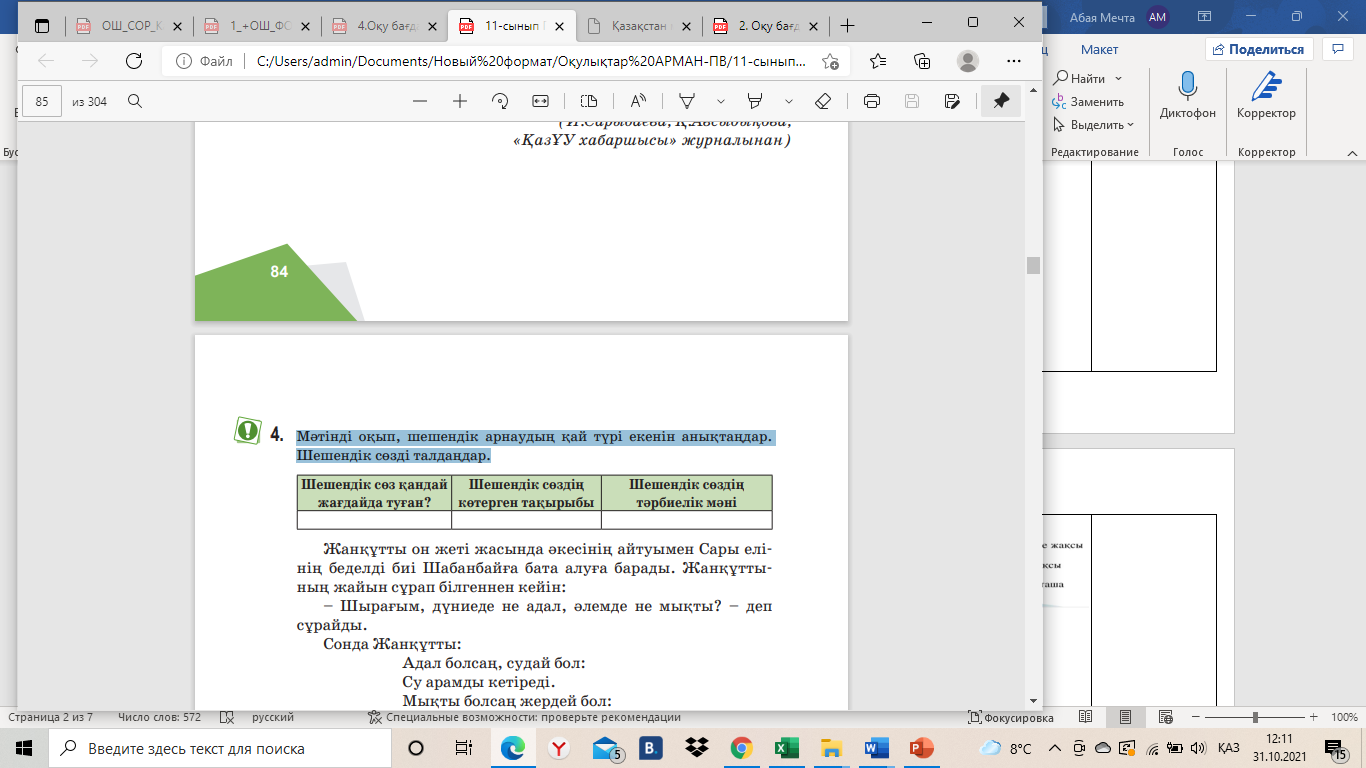This screenshot has width=1366, height=768.
Task: Start Read Aloud in the PDF toolbar
Action: click(637, 101)
